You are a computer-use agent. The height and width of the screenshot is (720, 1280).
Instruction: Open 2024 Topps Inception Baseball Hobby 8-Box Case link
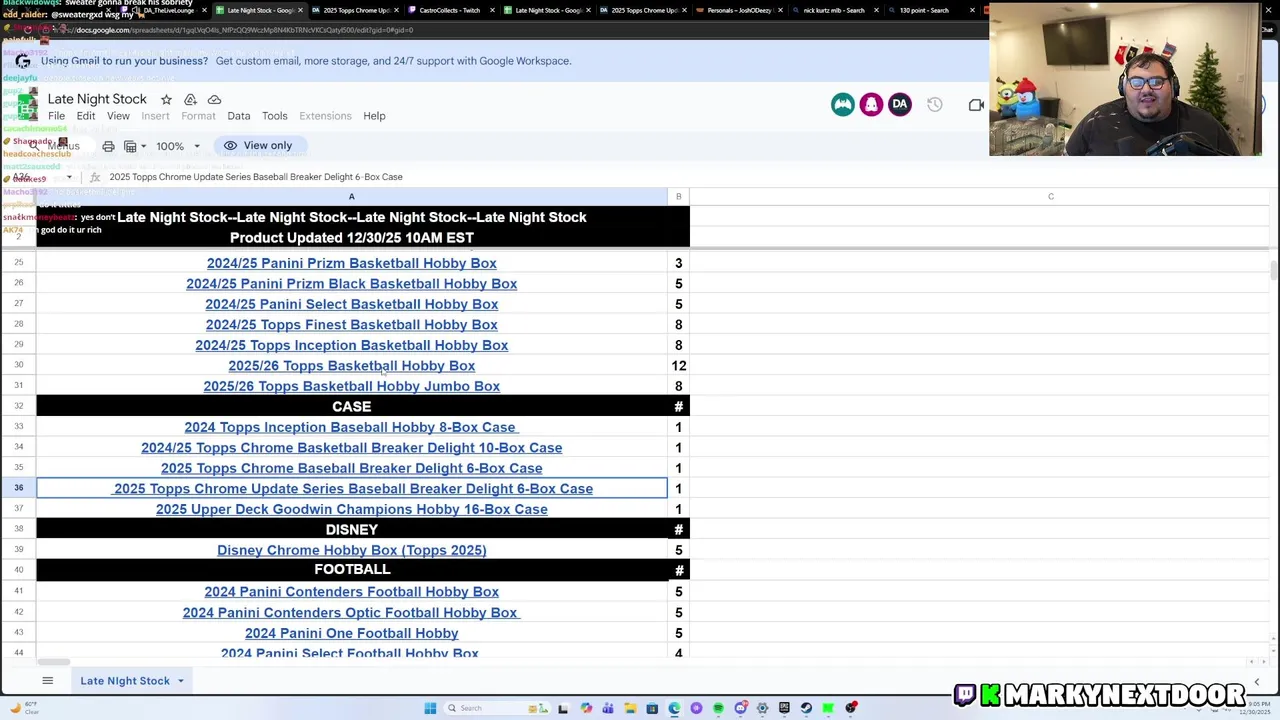tap(350, 427)
